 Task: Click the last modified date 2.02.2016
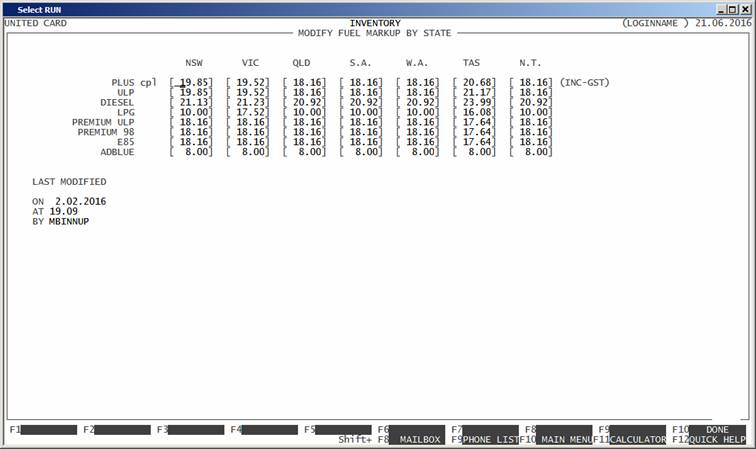(81, 202)
